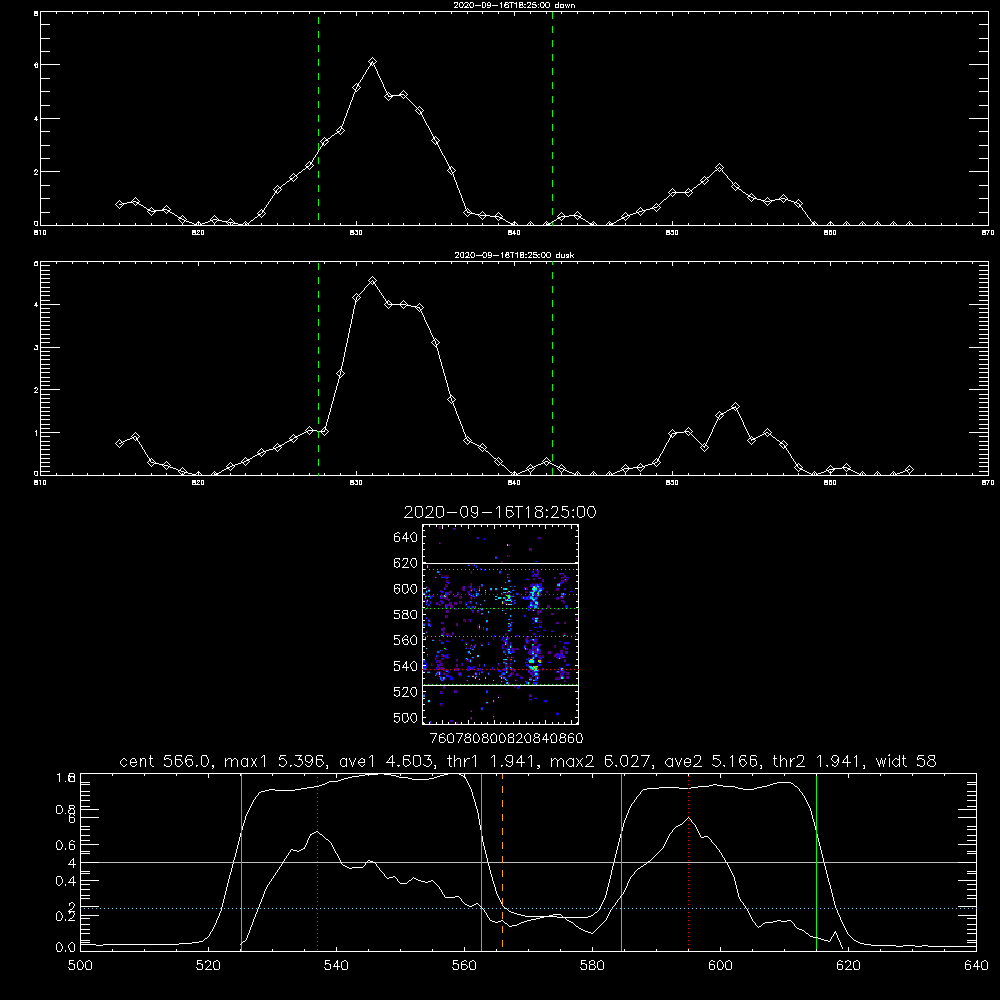The image size is (1000, 1000).
Task: Click the secondary peak diamond near 854 in dusk plot
Action: tap(735, 406)
